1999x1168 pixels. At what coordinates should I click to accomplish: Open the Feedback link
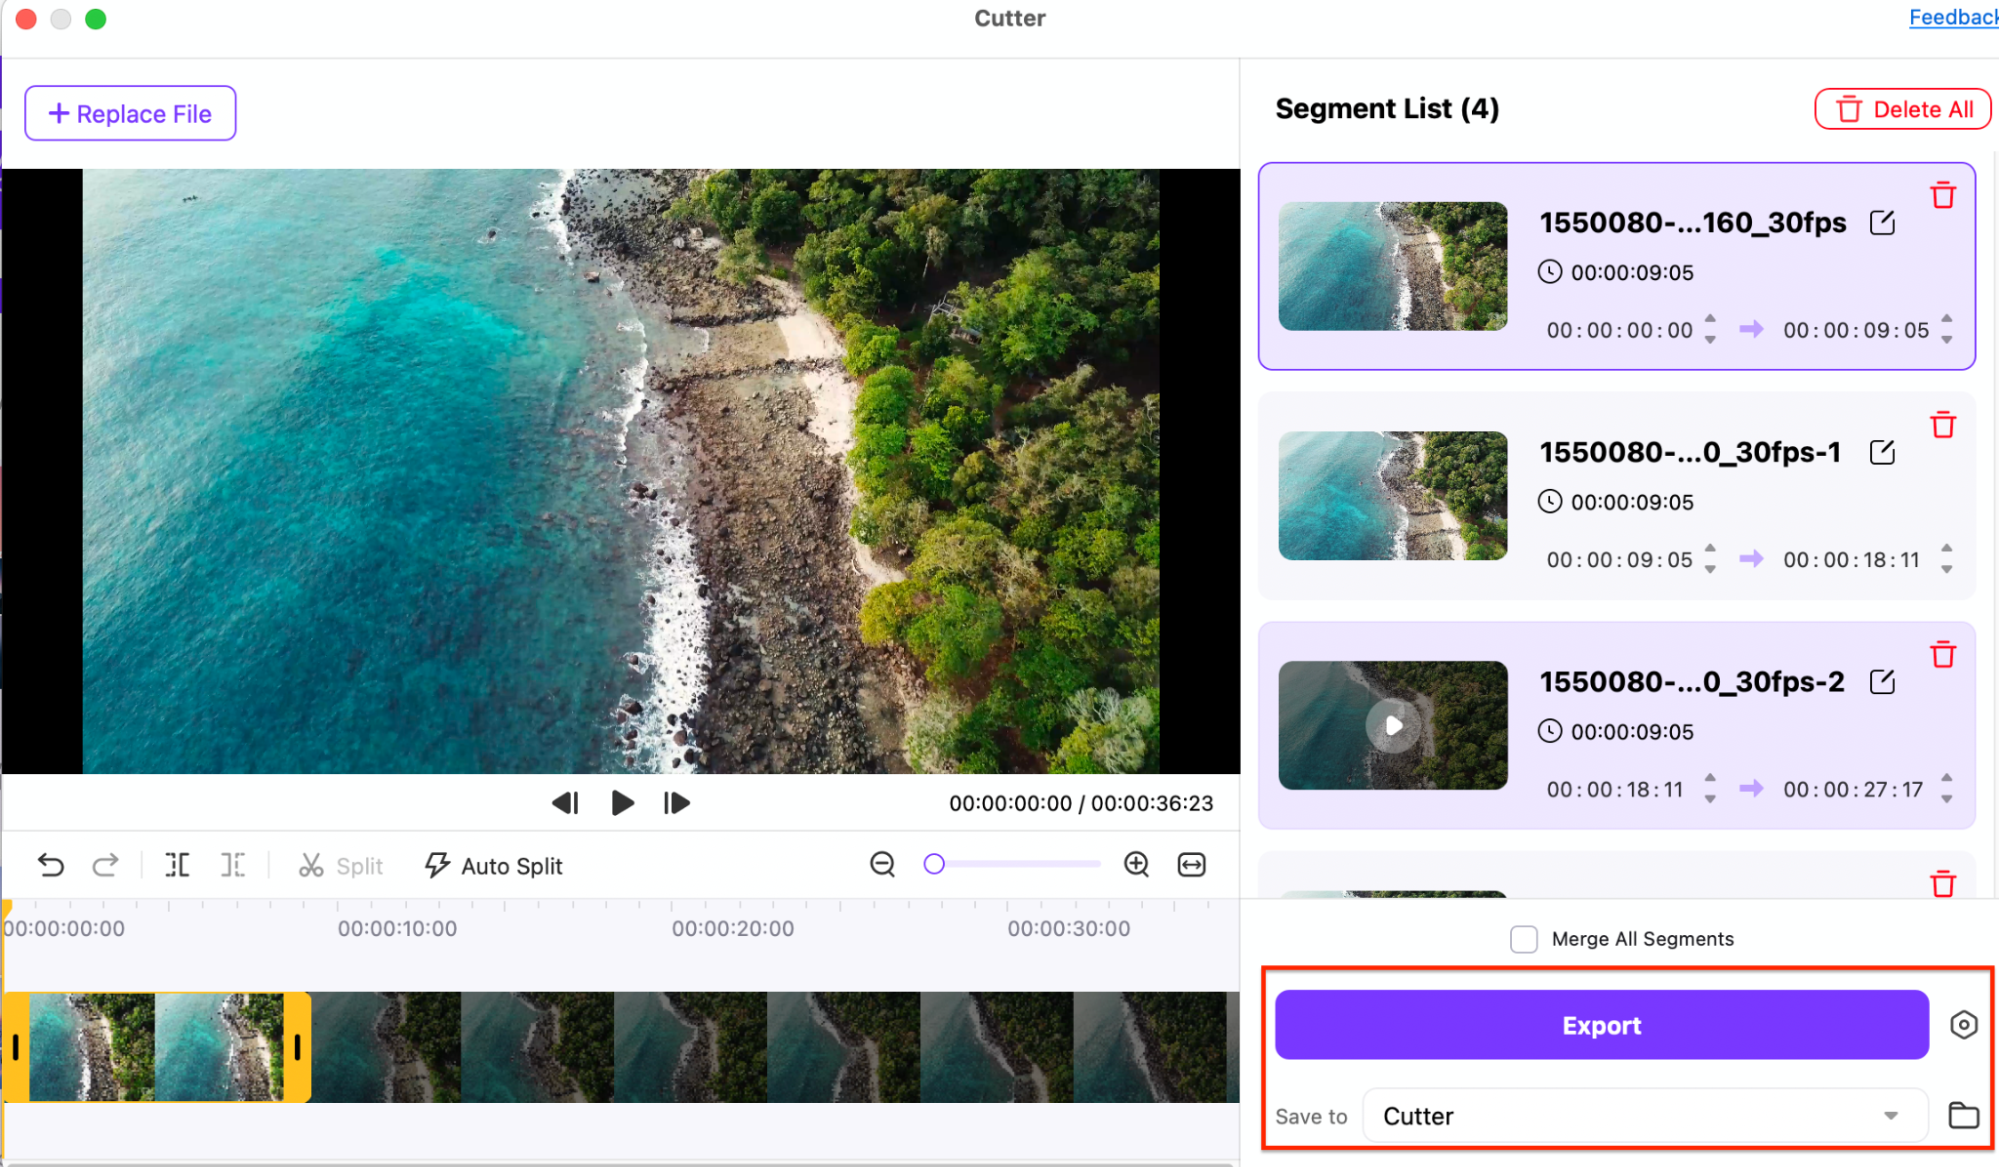(x=1952, y=17)
